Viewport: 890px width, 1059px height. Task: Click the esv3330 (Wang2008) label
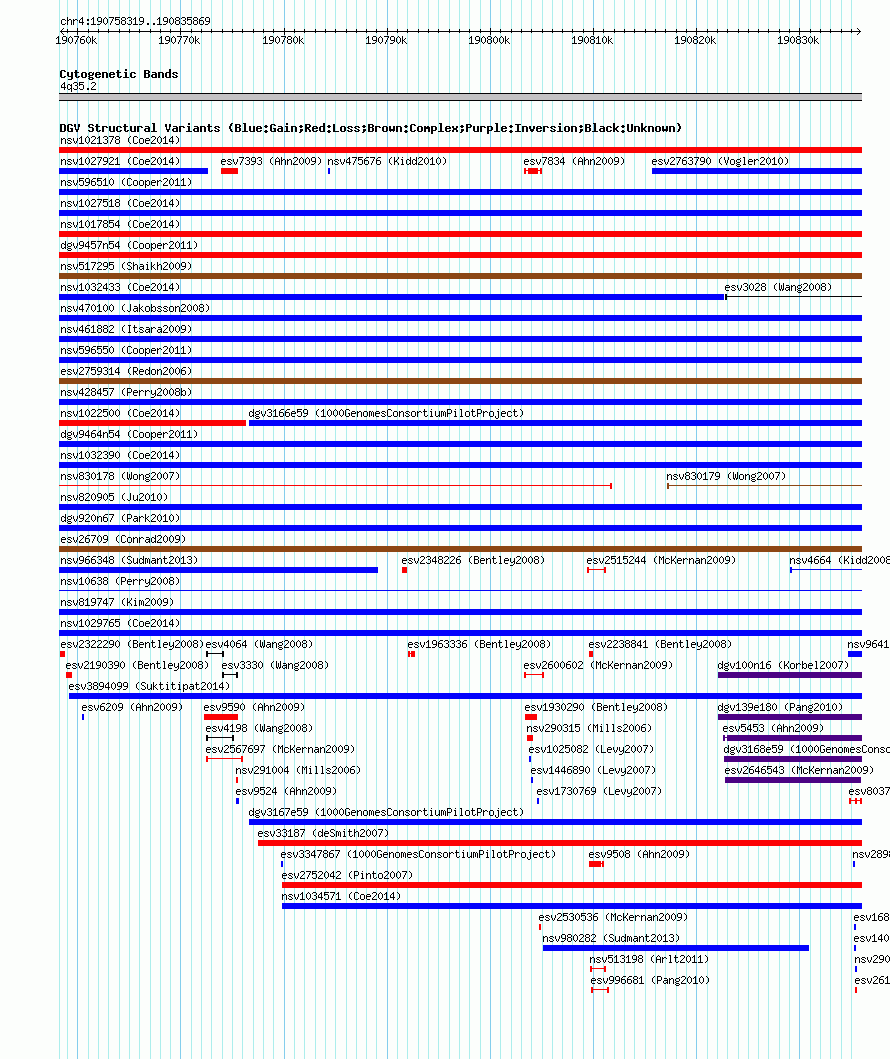click(x=275, y=665)
